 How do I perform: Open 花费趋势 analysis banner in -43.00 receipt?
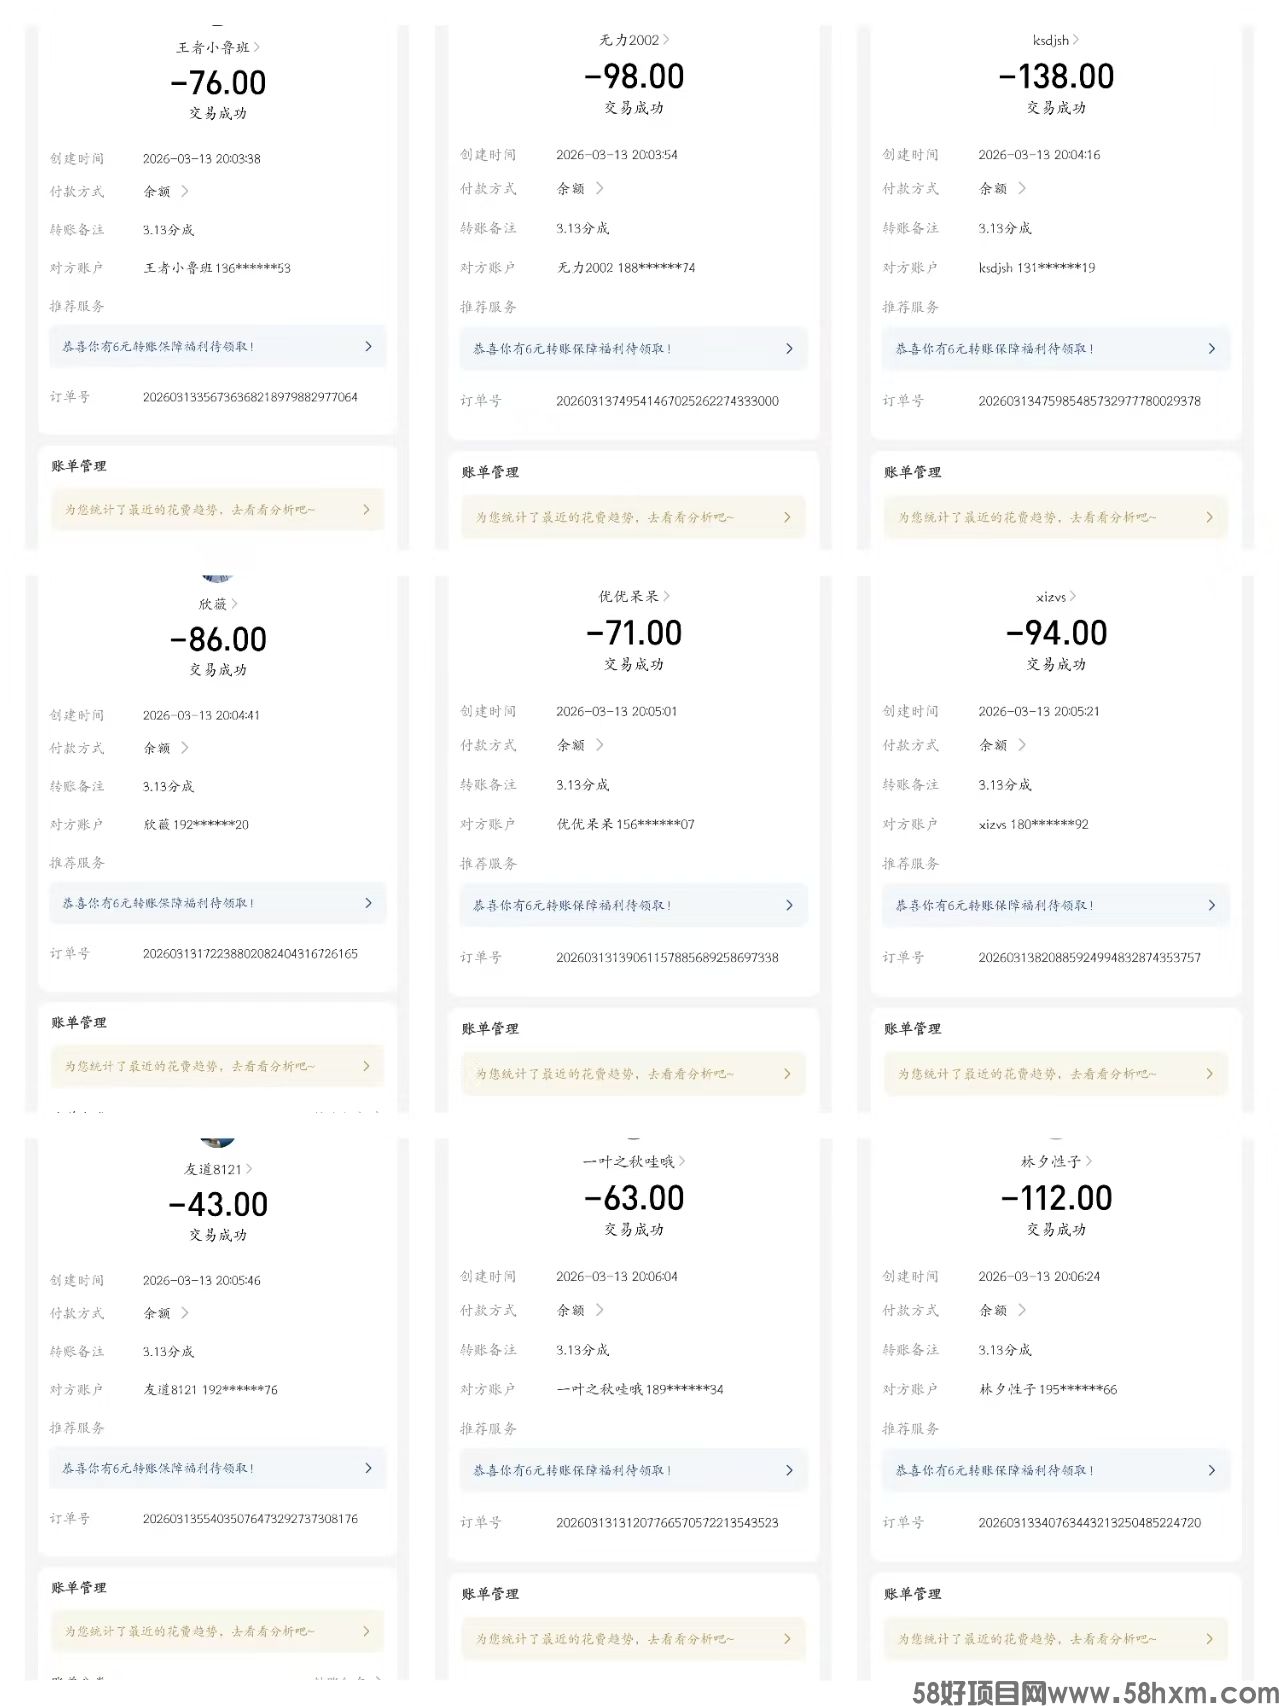tap(217, 1631)
